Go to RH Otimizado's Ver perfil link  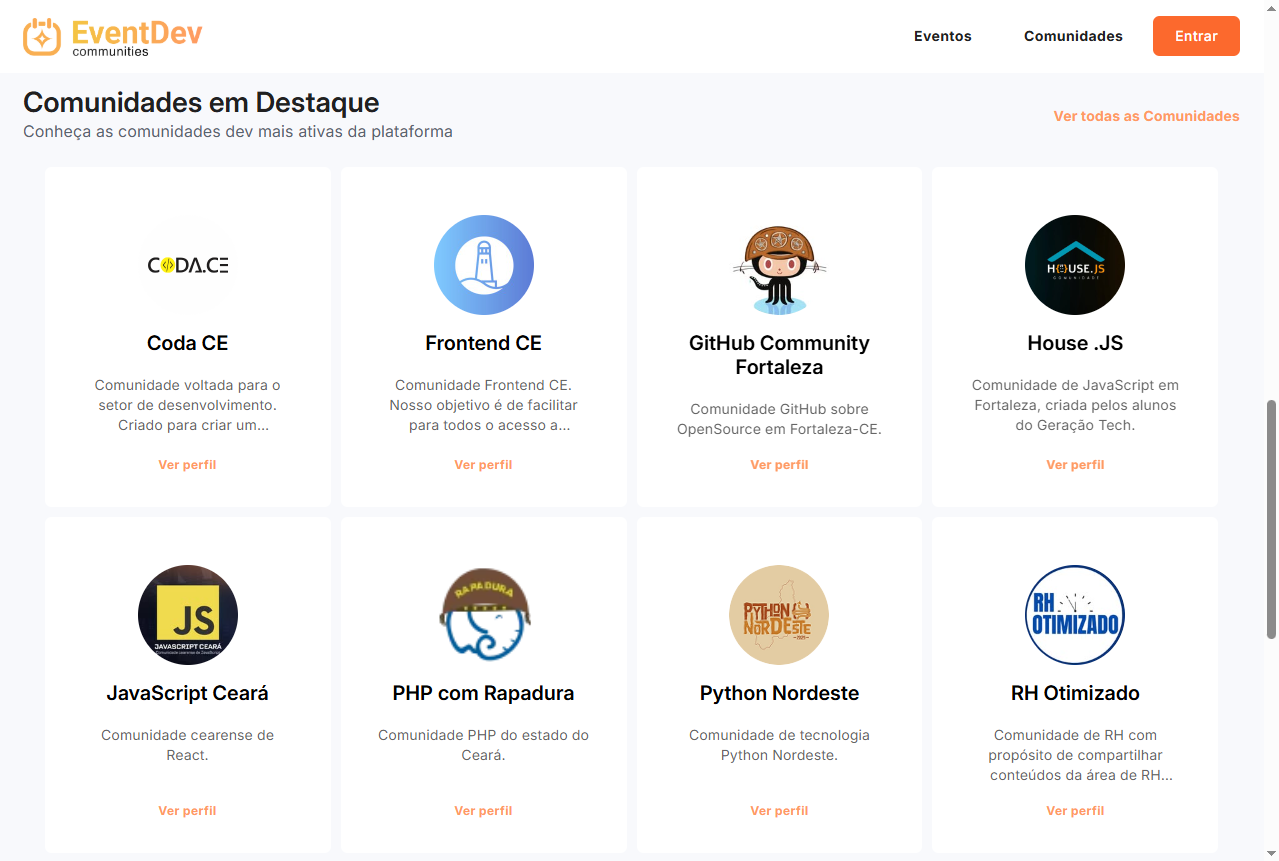coord(1075,811)
